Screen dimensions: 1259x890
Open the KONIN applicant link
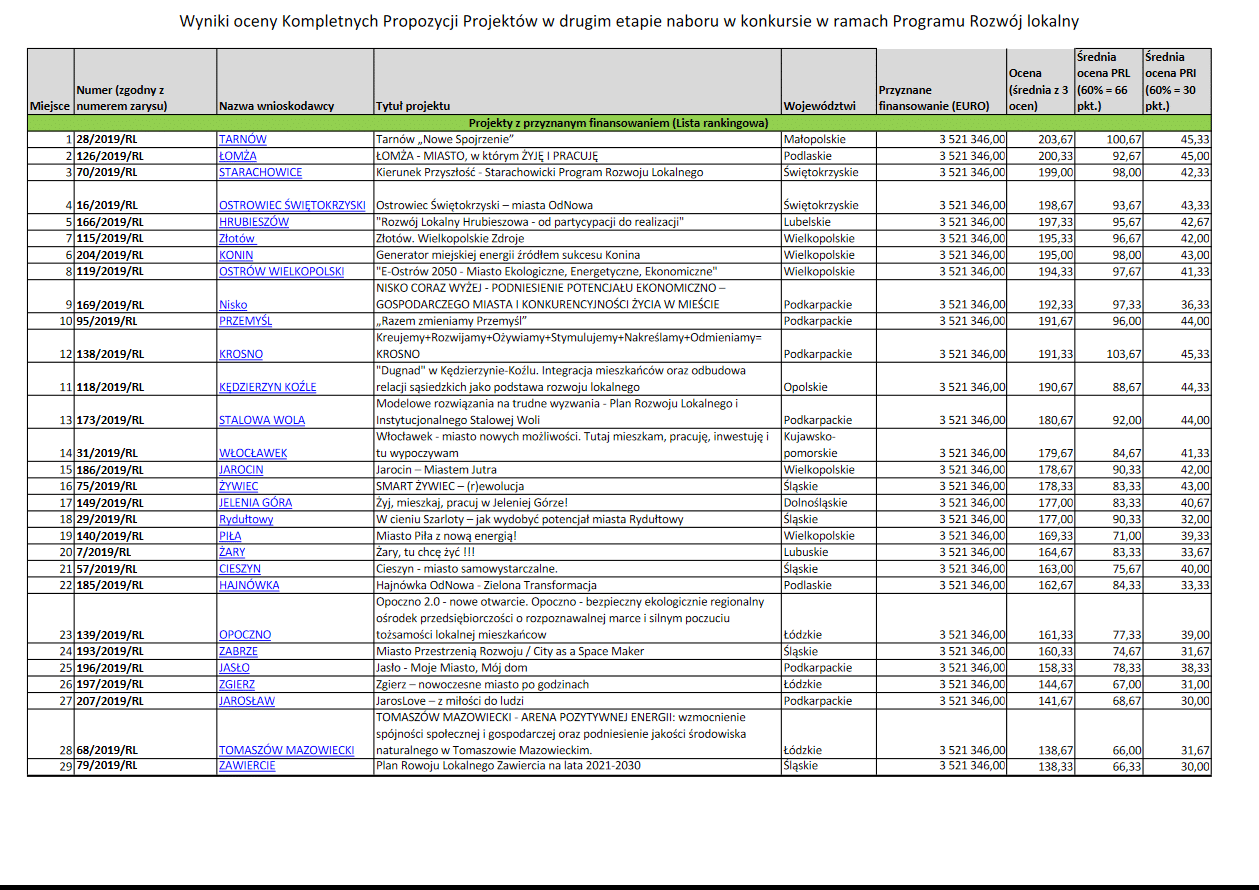click(x=236, y=255)
